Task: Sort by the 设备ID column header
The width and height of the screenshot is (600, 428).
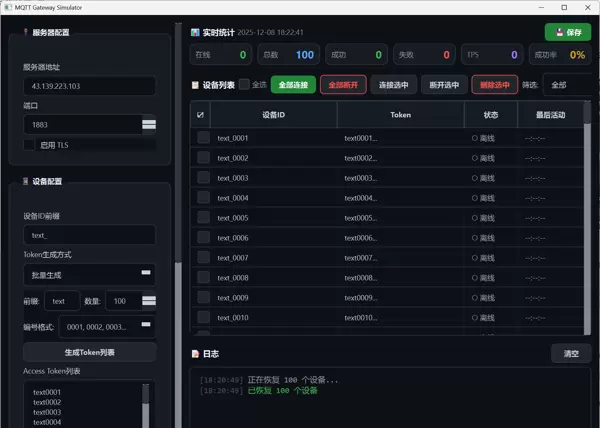Action: (273, 115)
